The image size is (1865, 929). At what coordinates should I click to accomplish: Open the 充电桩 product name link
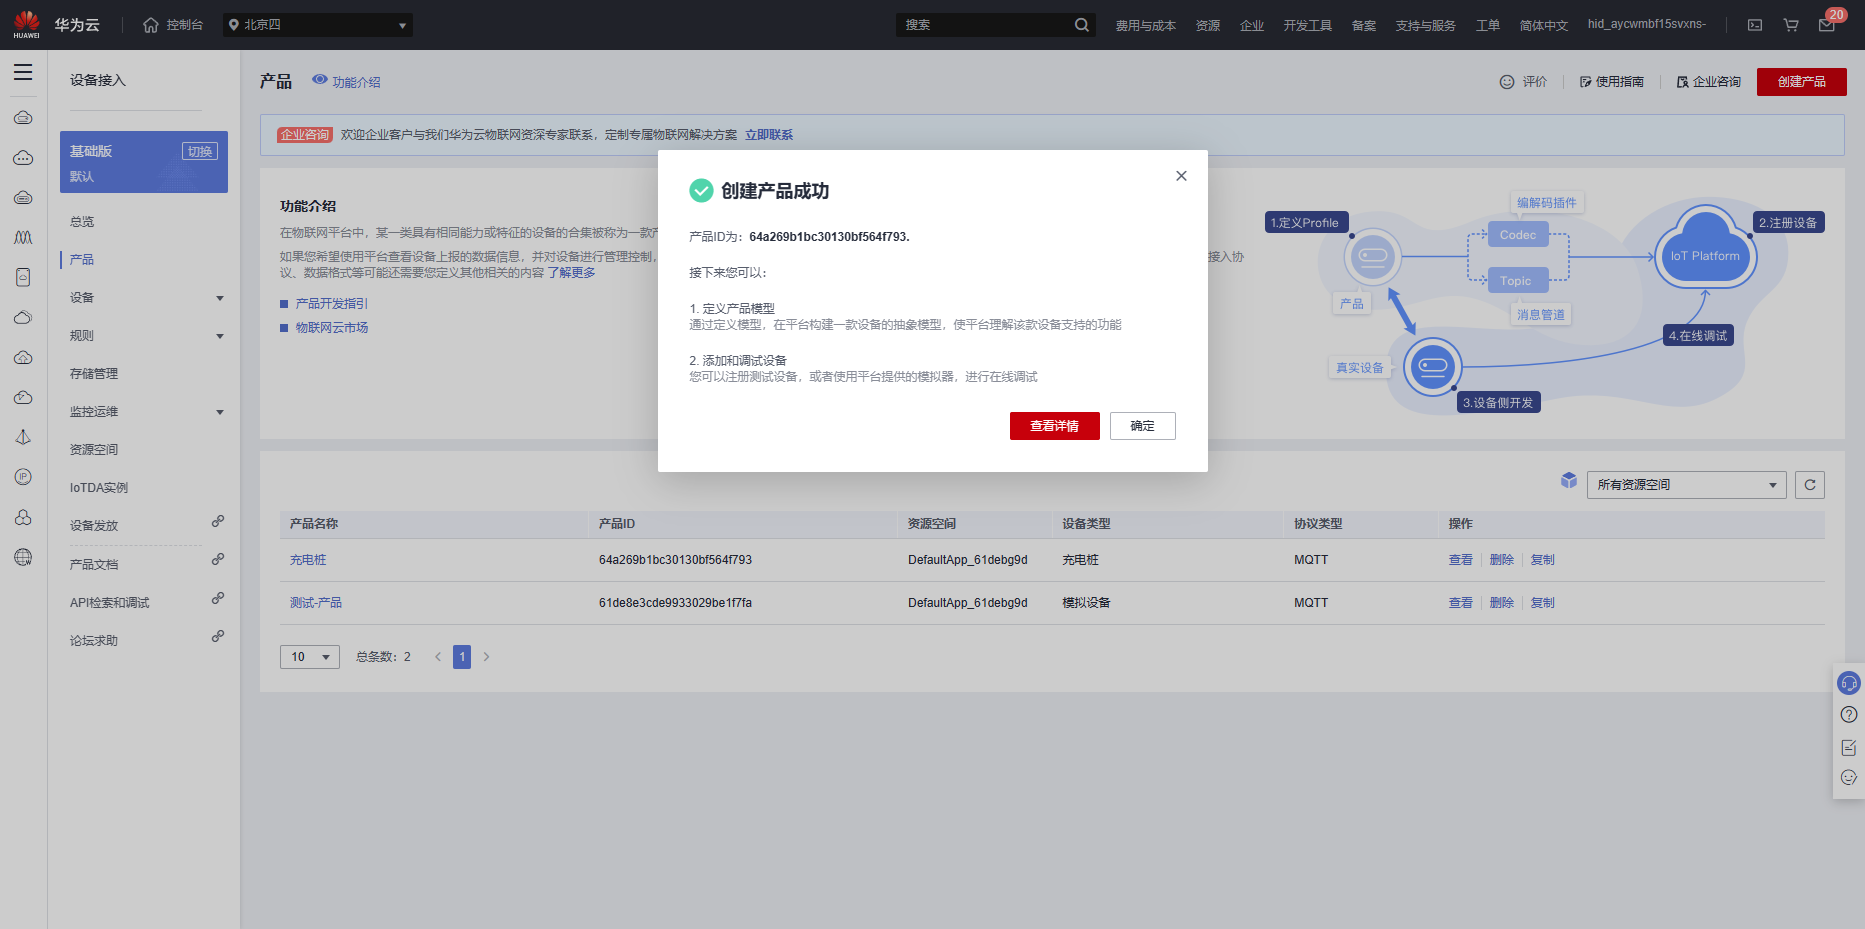click(308, 560)
